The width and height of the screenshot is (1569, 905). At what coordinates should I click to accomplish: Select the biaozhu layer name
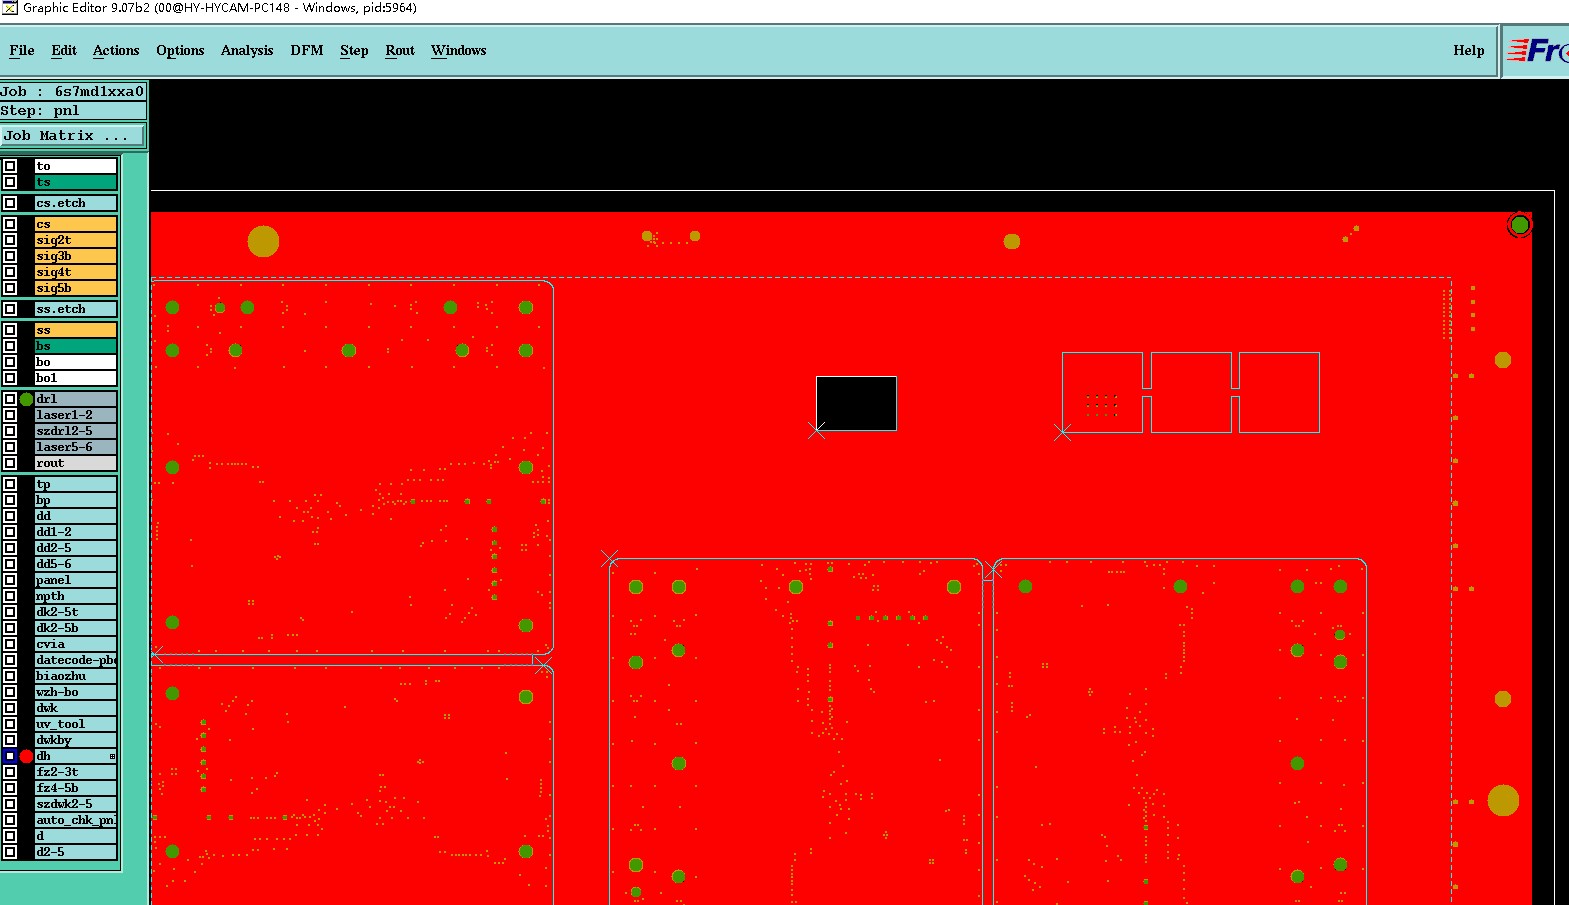coord(76,676)
